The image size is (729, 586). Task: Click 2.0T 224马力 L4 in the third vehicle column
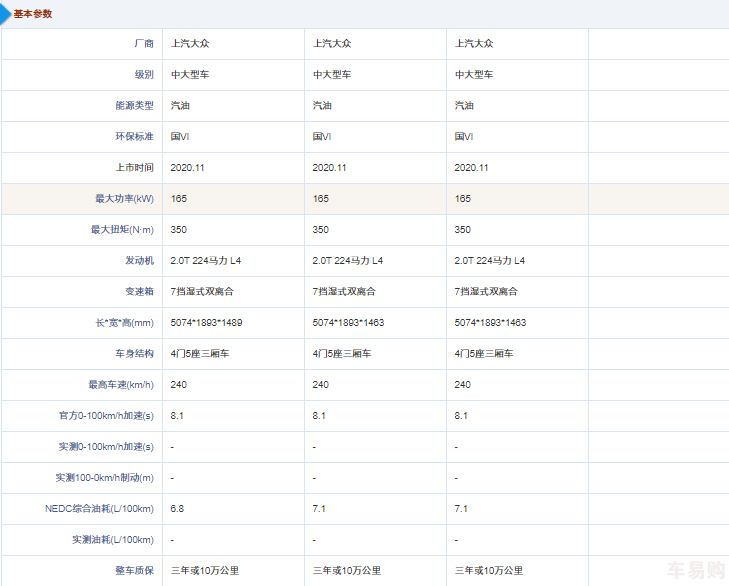point(490,260)
